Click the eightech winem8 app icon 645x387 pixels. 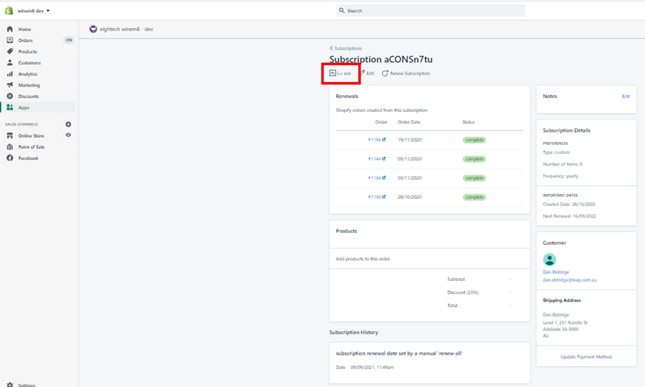tap(93, 29)
